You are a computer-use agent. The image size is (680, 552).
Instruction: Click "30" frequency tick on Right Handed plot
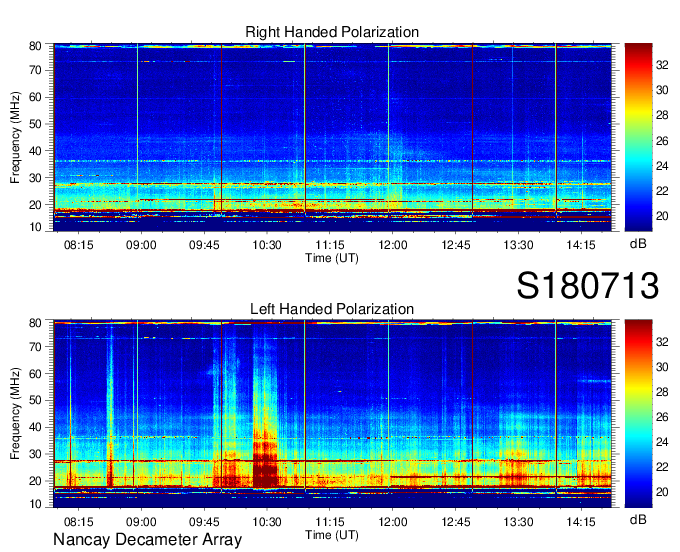[35, 178]
